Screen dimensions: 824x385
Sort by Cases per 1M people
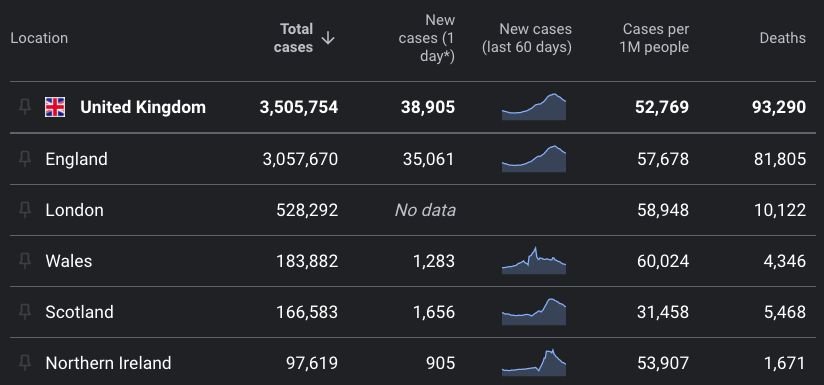click(x=654, y=38)
